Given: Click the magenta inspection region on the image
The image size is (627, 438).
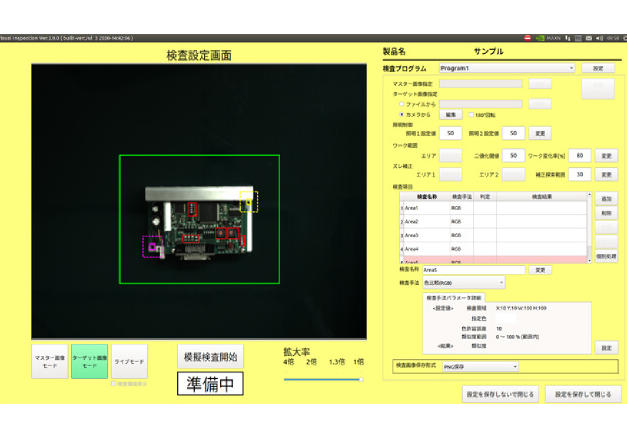Looking at the screenshot, I should (152, 246).
